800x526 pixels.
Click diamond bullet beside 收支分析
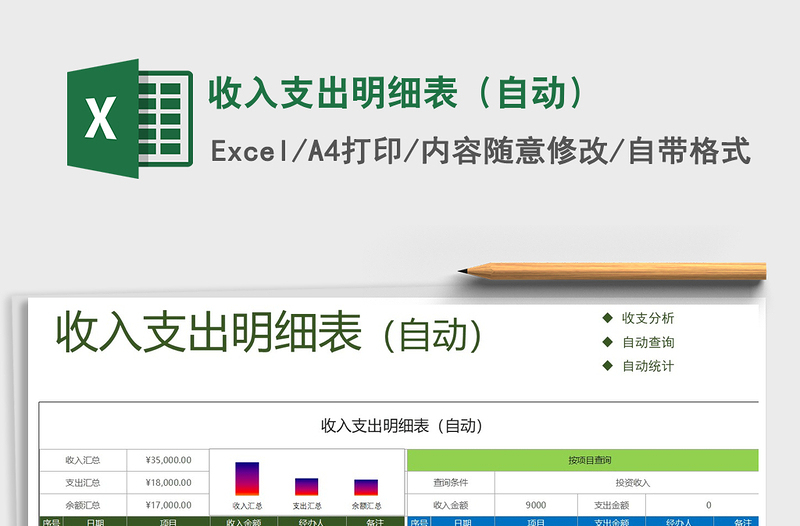[607, 318]
